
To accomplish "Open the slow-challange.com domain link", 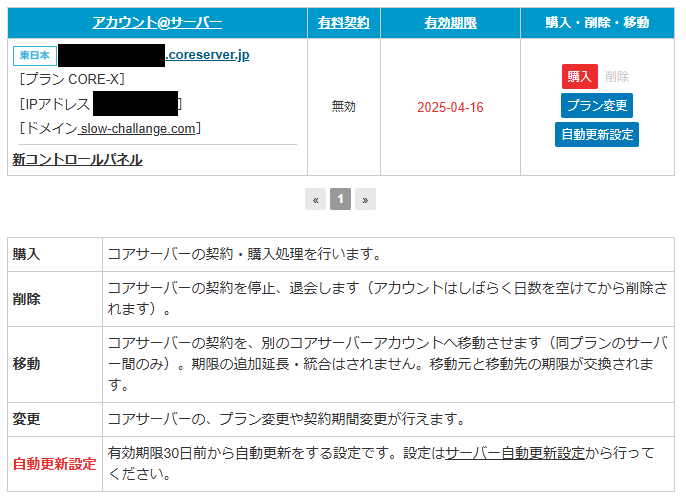I will click(x=139, y=128).
